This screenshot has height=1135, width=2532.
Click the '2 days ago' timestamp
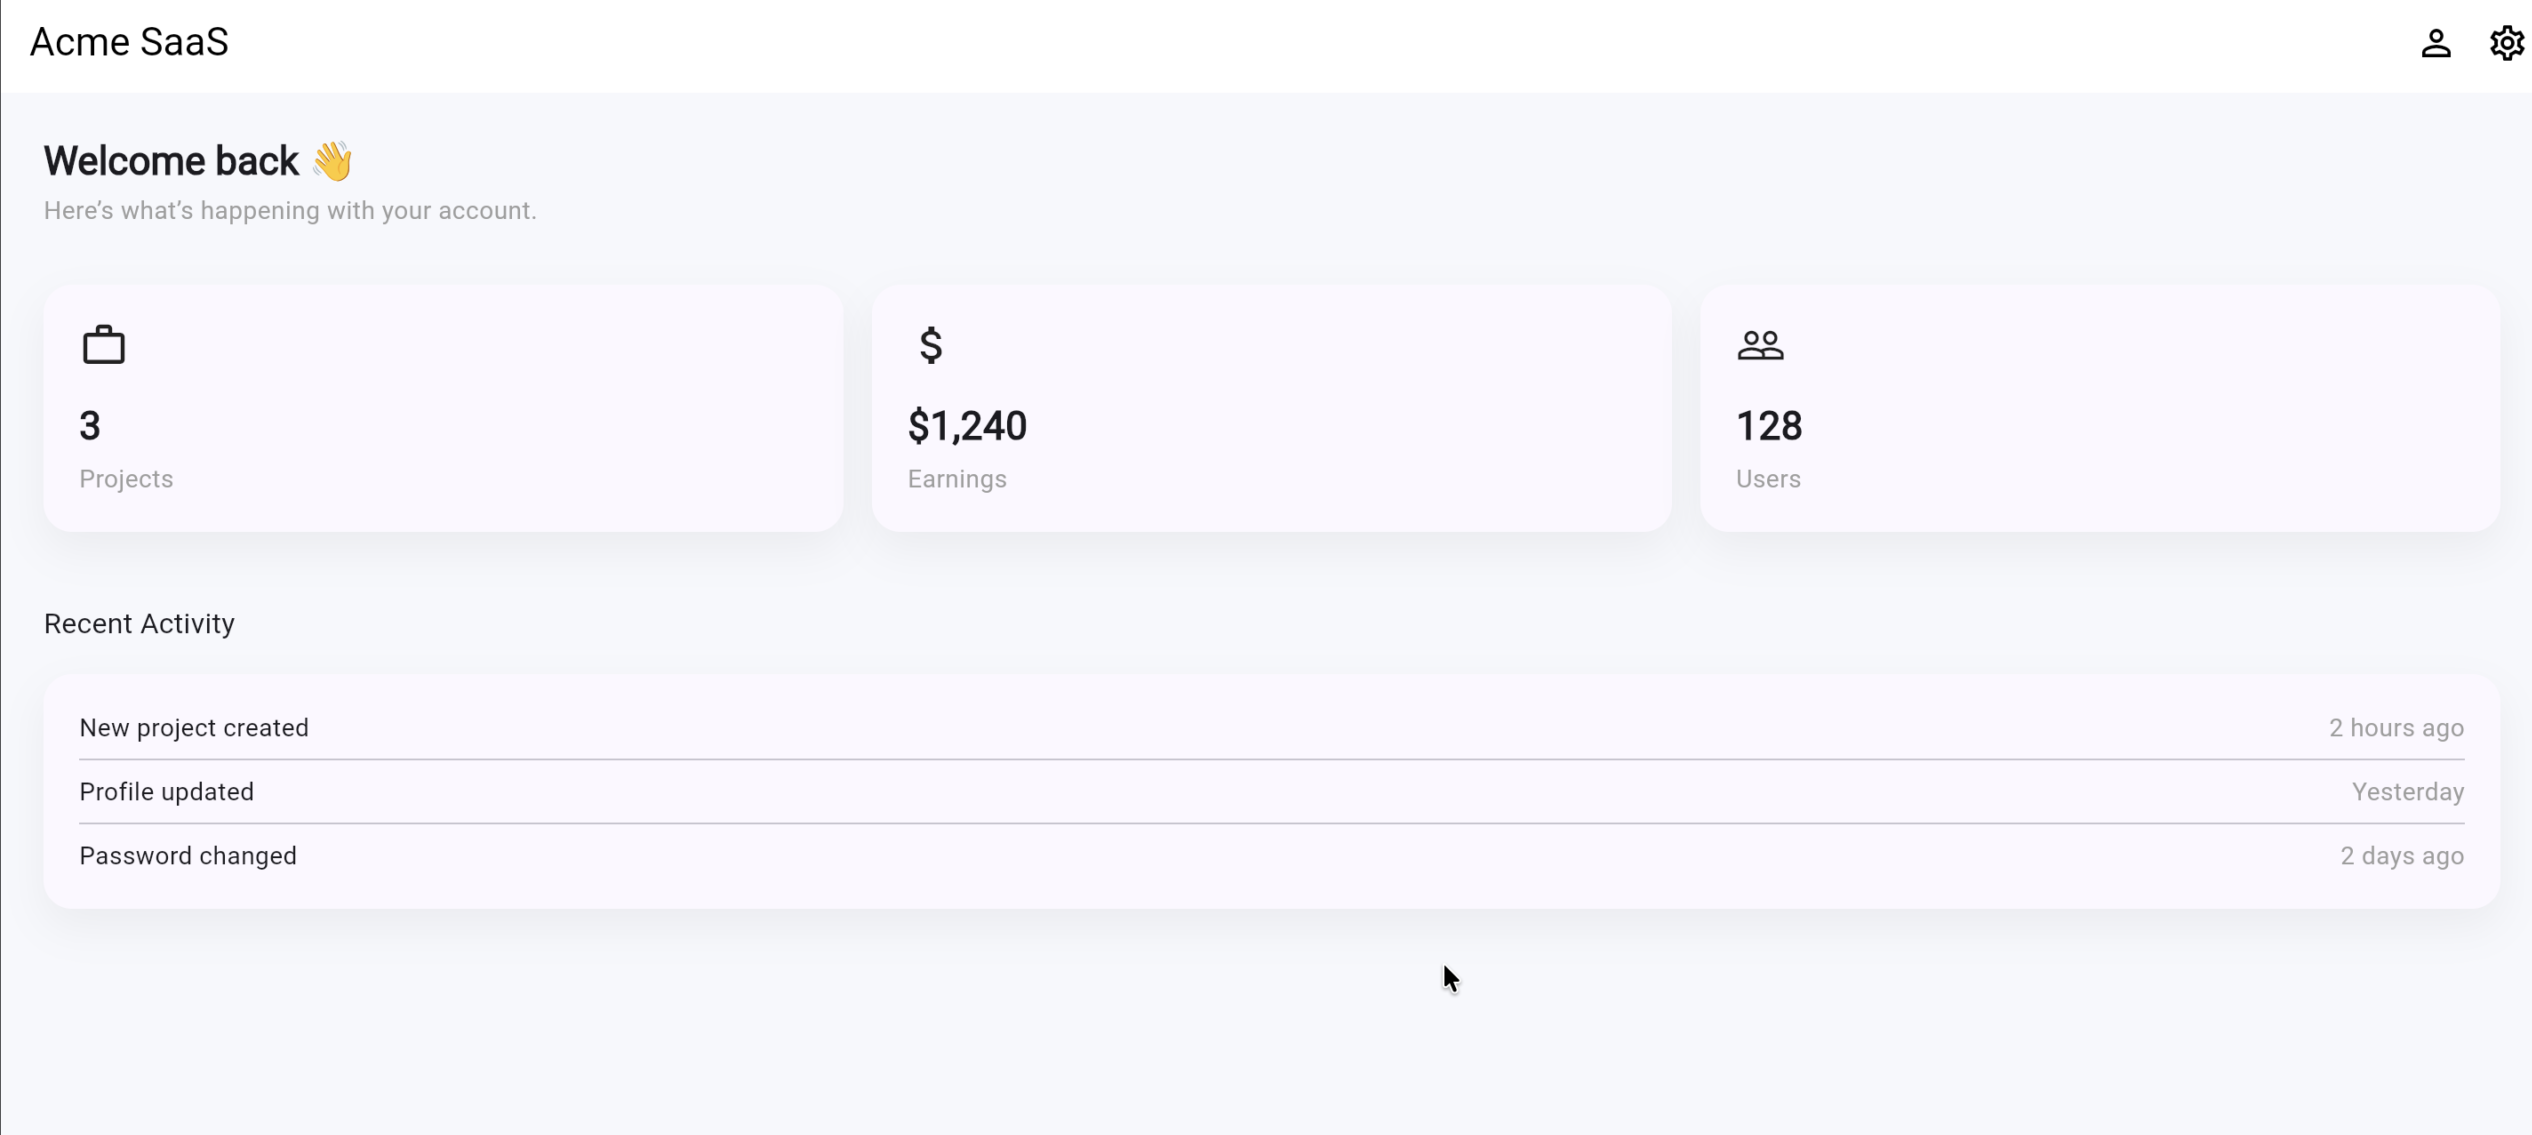2401,856
